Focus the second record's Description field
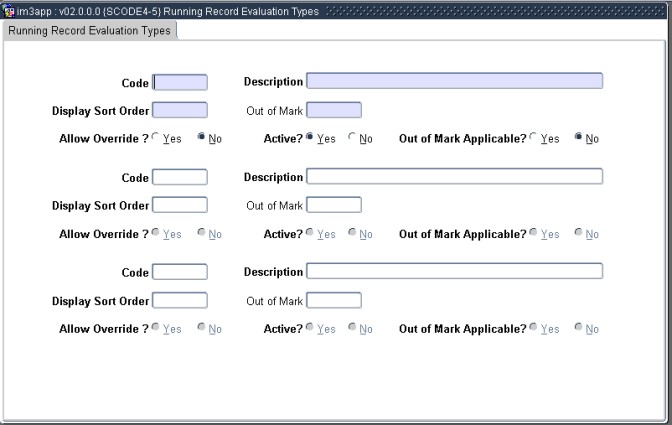Viewport: 672px width, 425px height. coord(454,177)
